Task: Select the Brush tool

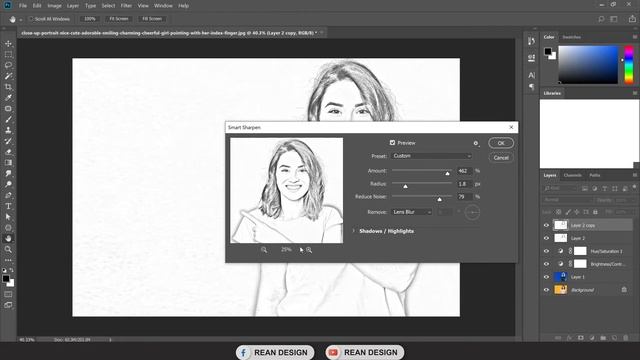Action: click(8, 120)
